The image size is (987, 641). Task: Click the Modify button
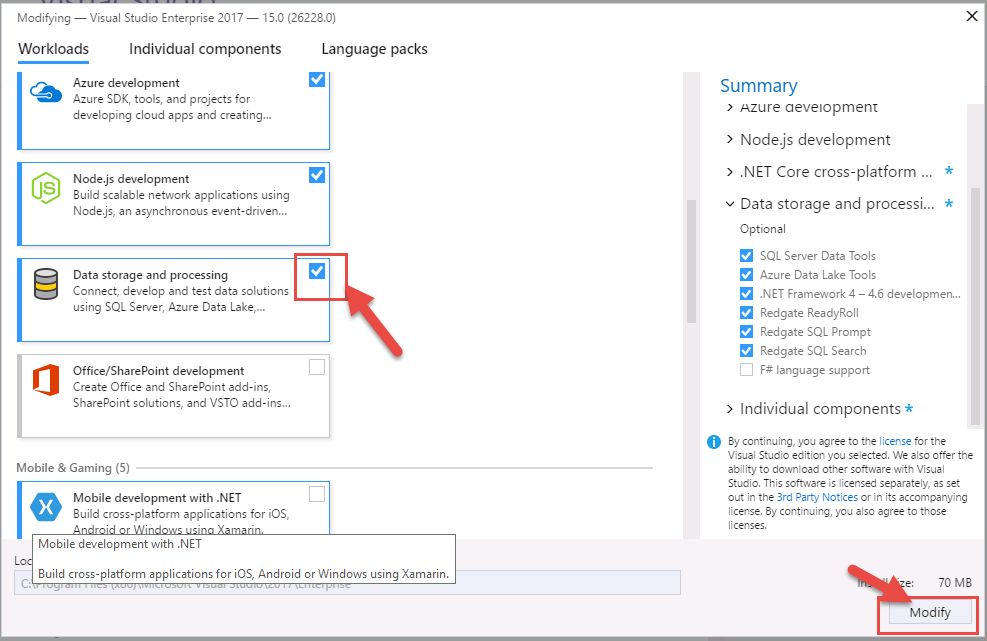click(x=930, y=613)
